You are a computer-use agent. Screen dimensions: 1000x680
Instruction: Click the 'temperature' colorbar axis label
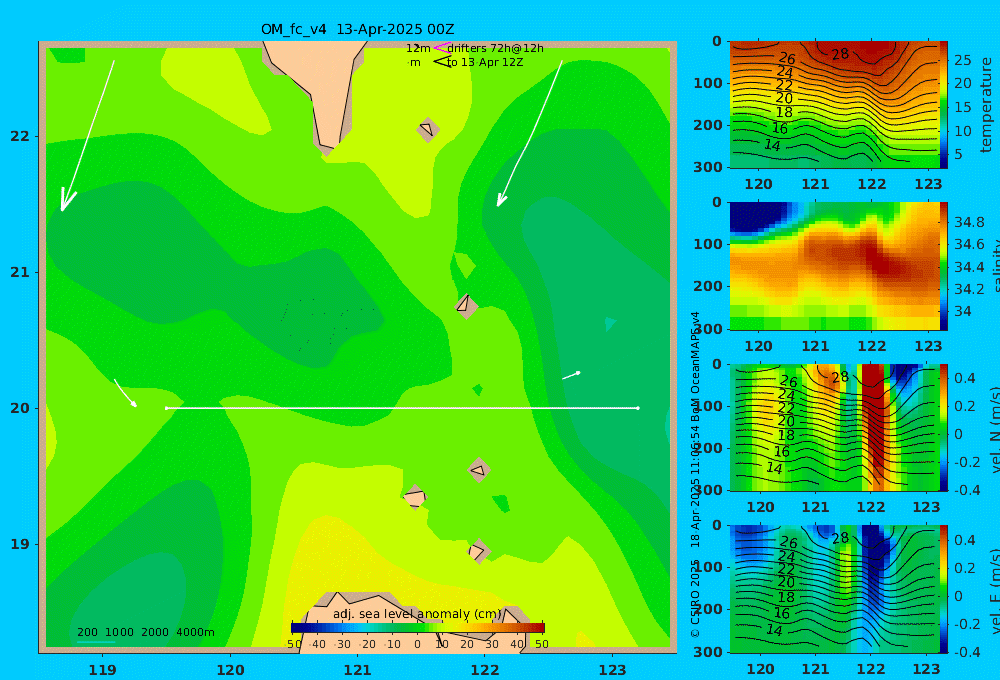point(987,105)
